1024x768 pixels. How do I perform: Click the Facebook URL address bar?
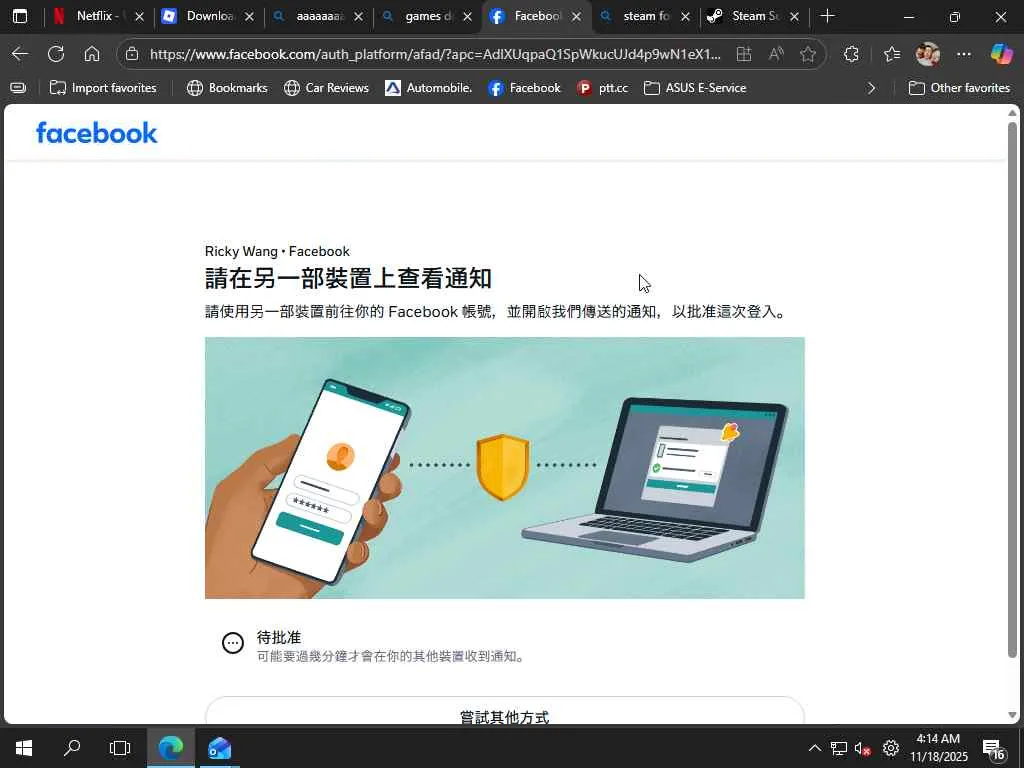tap(435, 54)
